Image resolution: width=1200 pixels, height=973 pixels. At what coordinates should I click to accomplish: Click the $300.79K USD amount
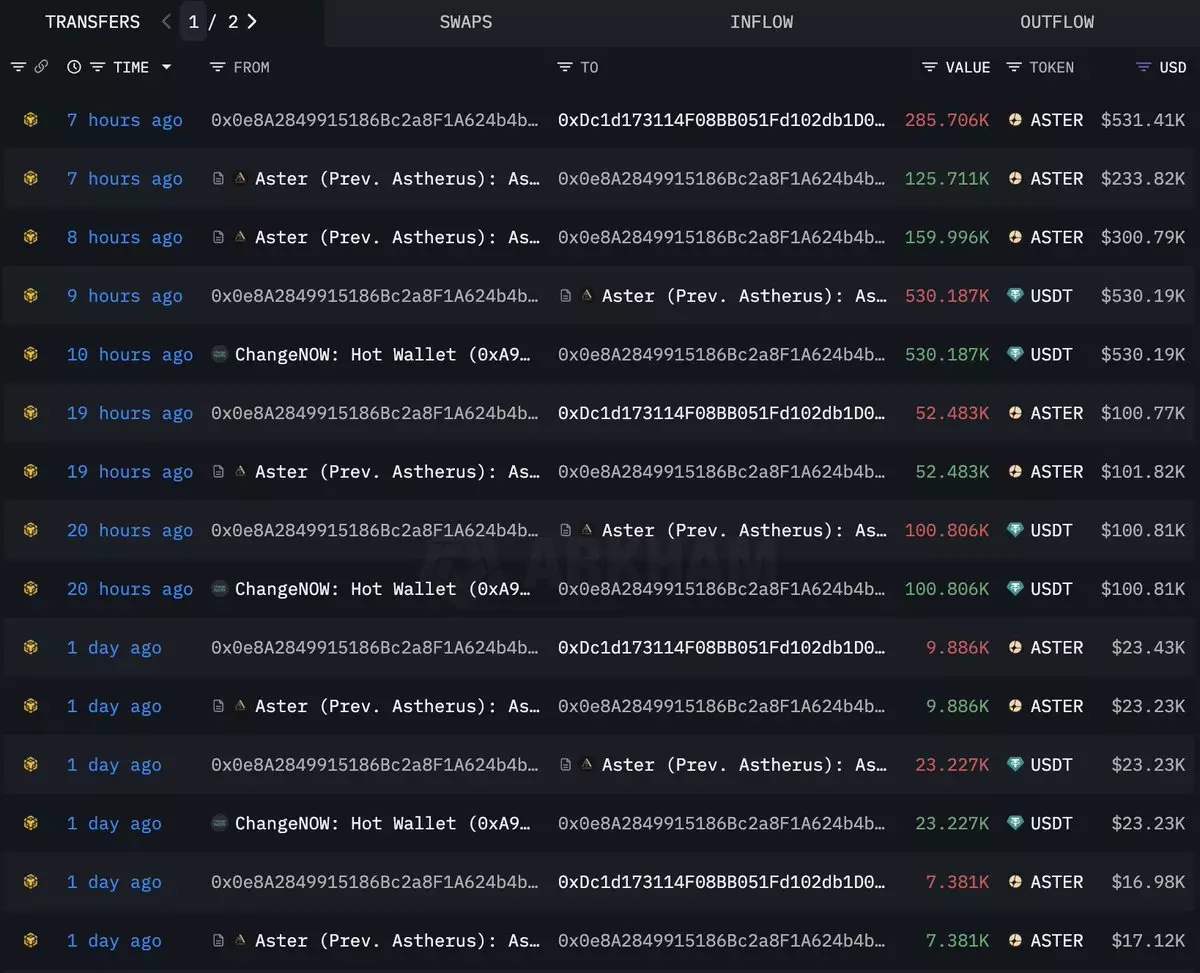[x=1143, y=237]
